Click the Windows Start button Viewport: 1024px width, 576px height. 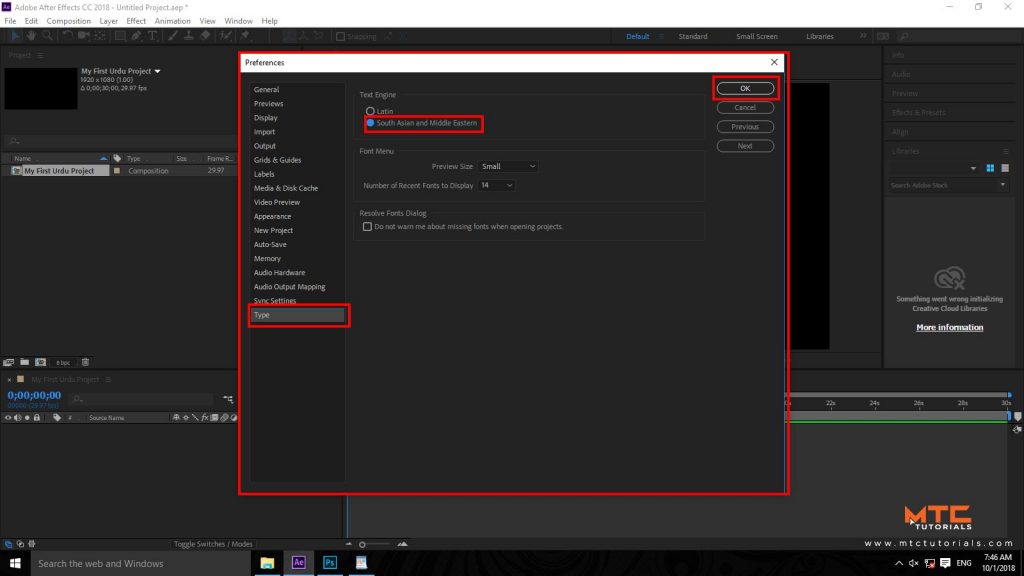coord(14,563)
